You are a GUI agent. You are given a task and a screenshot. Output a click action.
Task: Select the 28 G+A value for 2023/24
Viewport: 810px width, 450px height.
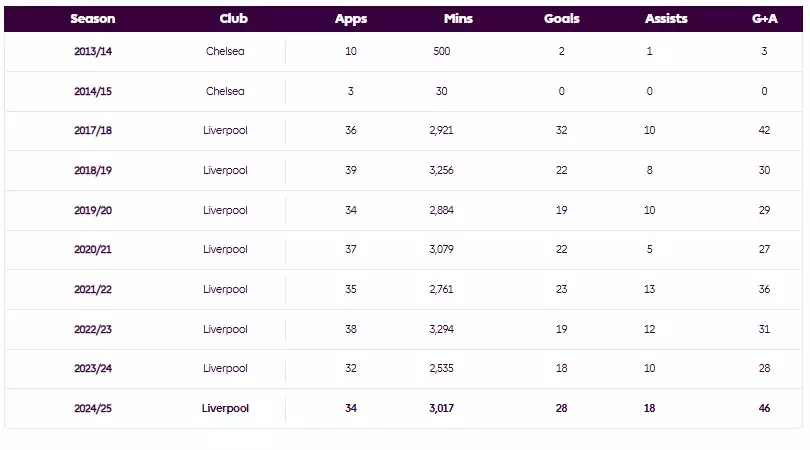pos(765,368)
